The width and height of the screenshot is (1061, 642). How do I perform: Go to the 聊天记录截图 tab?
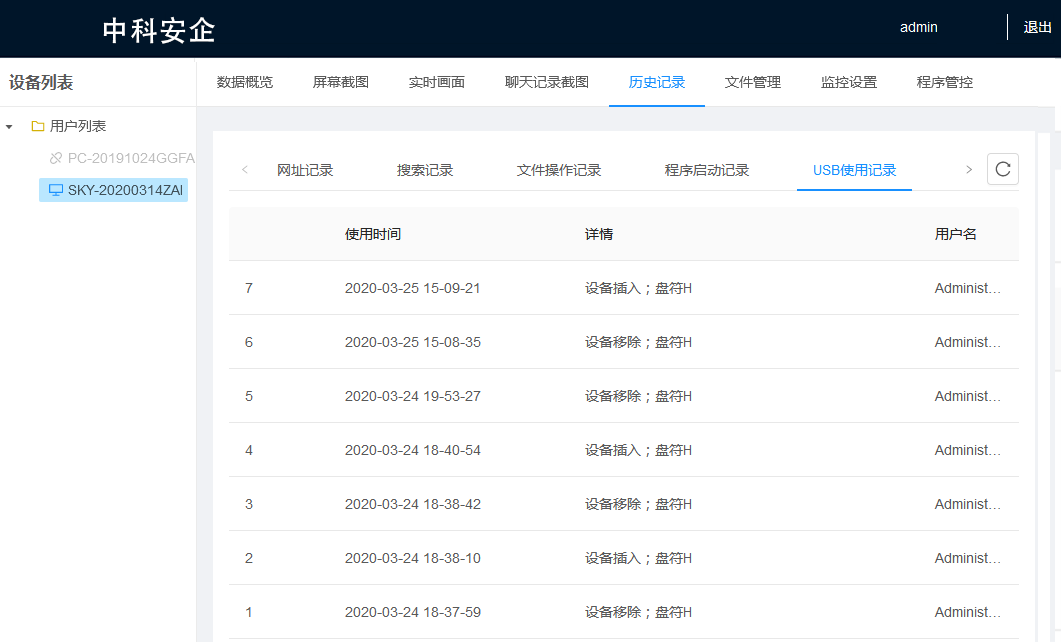(x=547, y=82)
